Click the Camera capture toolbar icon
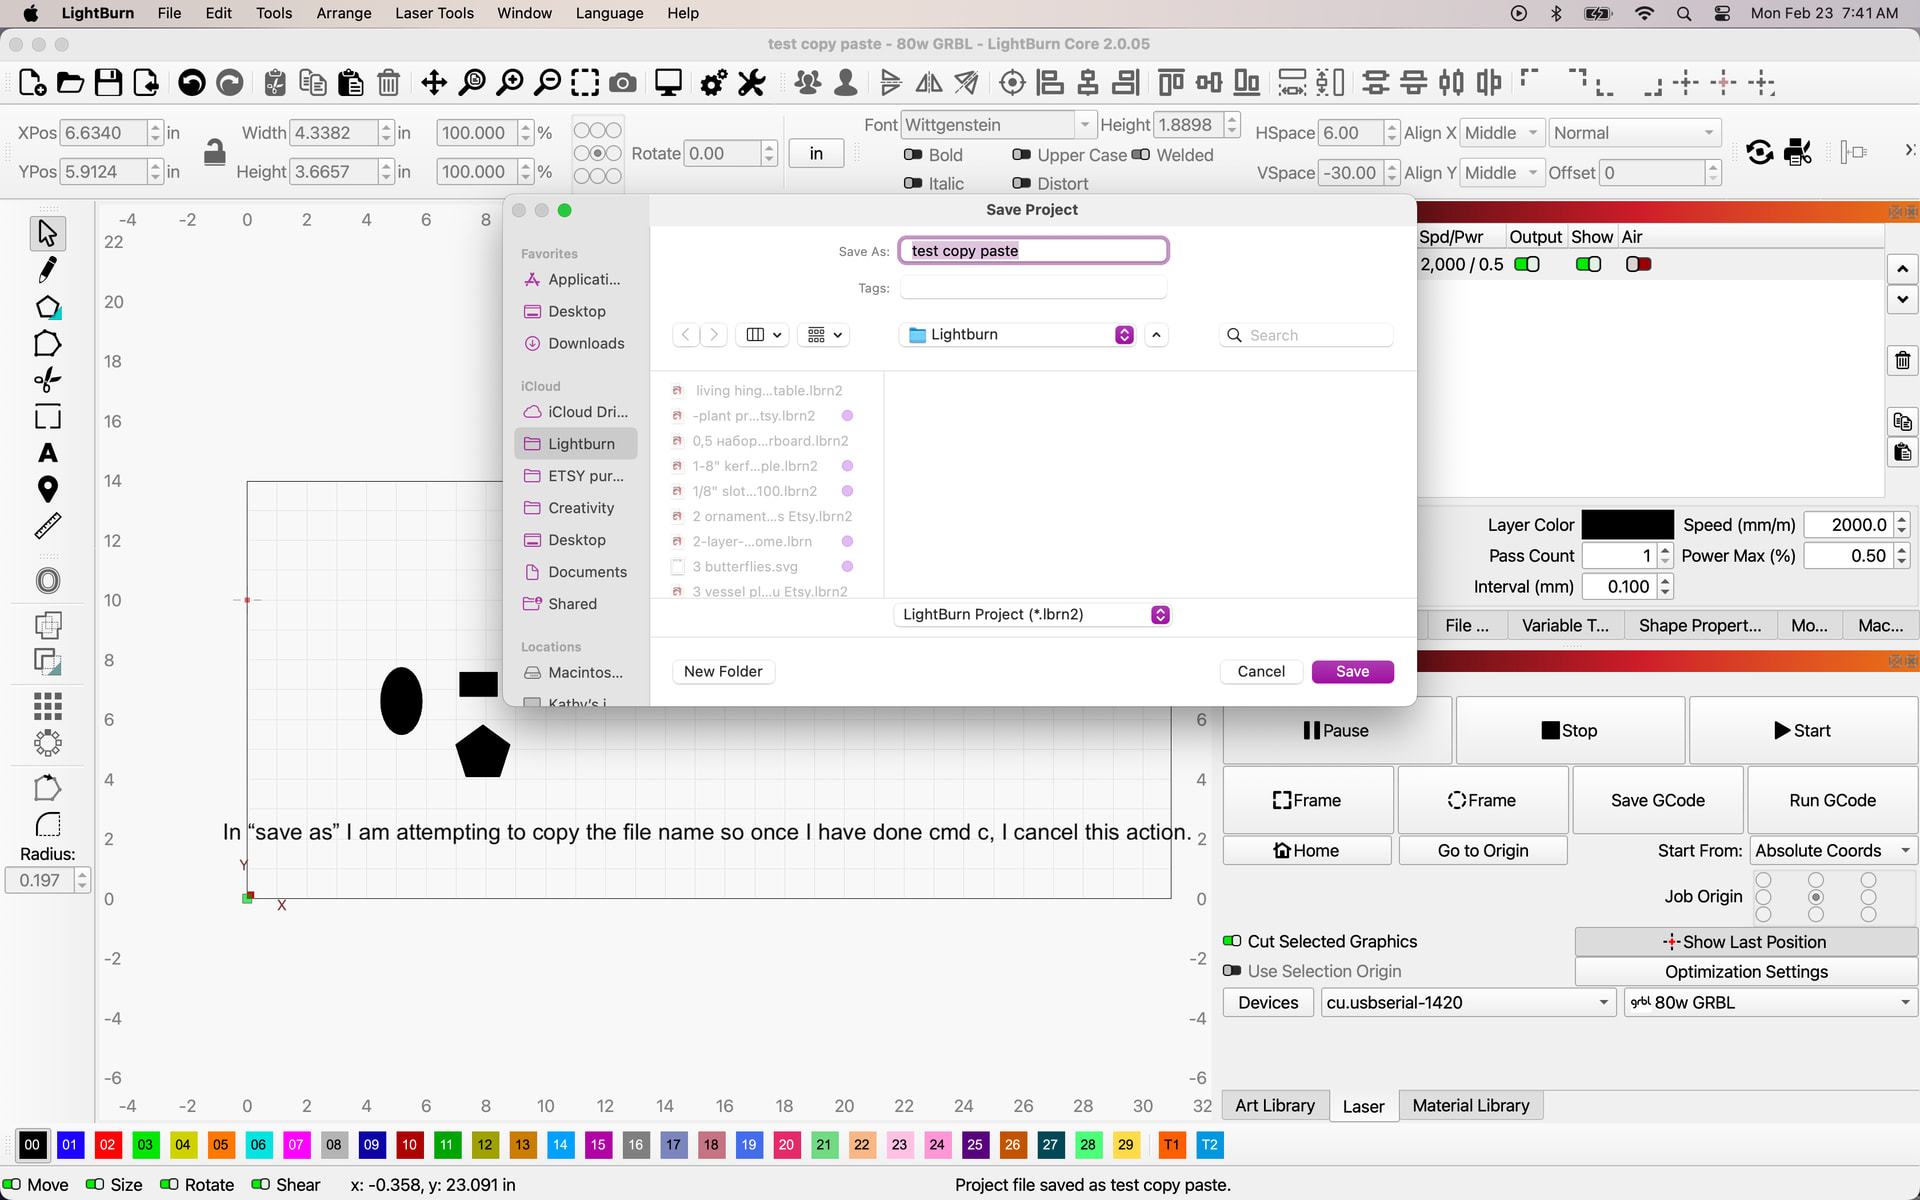The width and height of the screenshot is (1920, 1200). point(623,83)
